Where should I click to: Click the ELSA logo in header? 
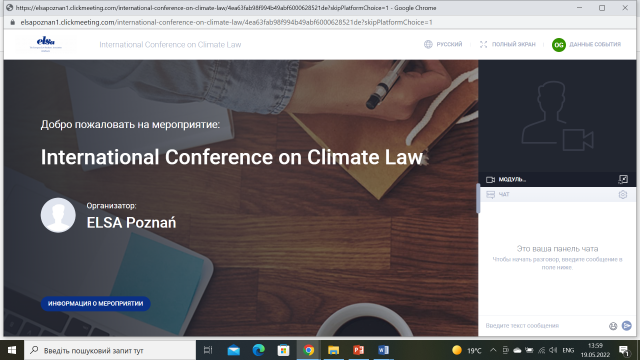[46, 44]
